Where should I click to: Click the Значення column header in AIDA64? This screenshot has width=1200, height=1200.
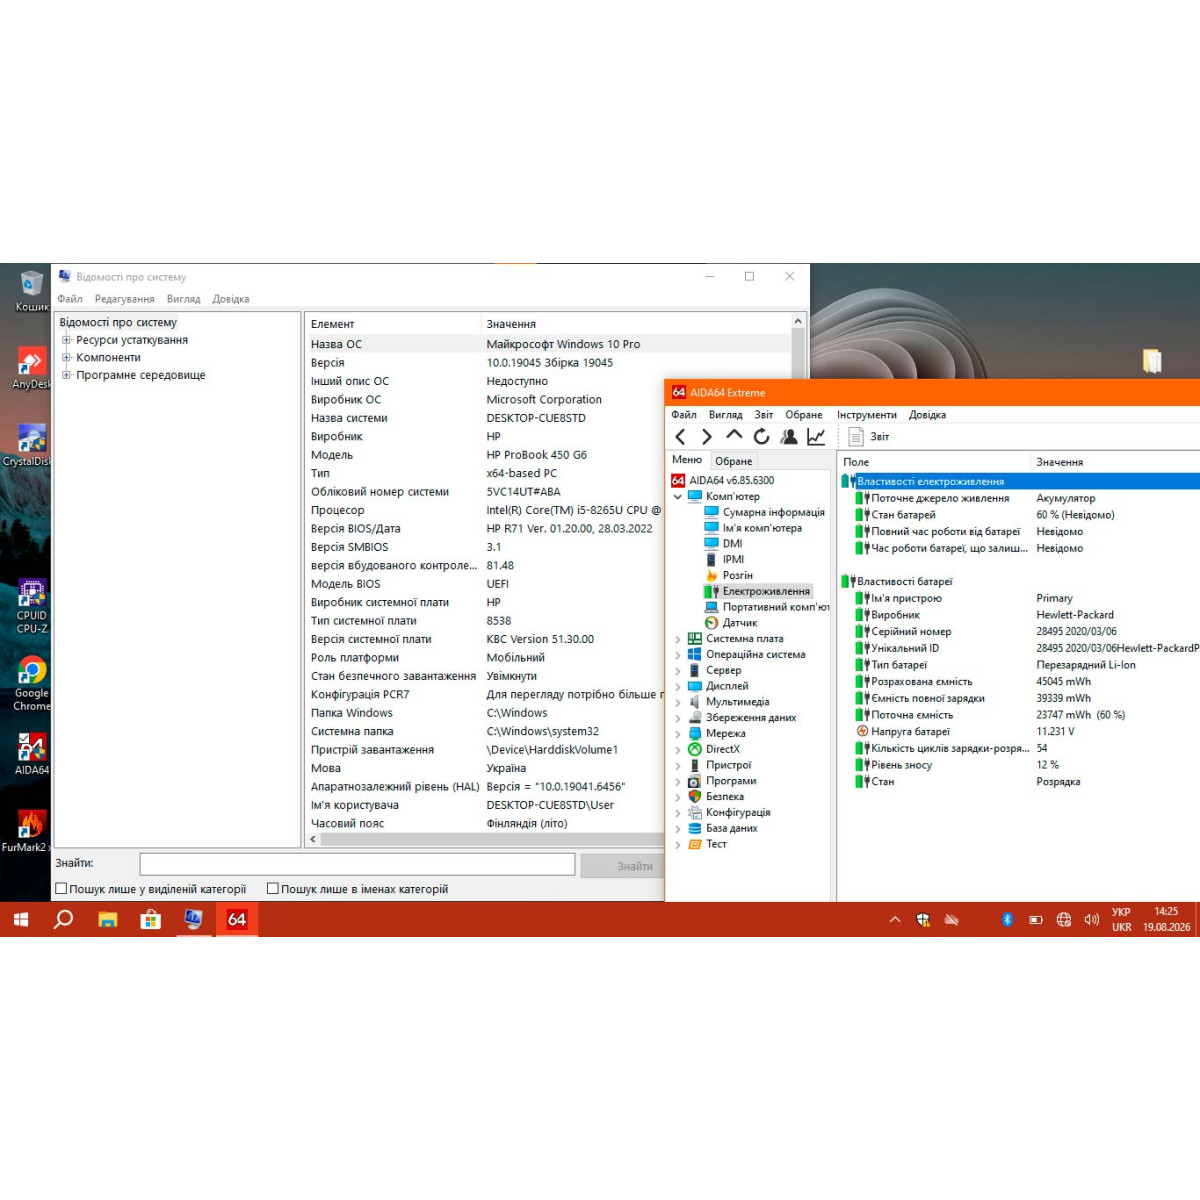(x=1115, y=462)
